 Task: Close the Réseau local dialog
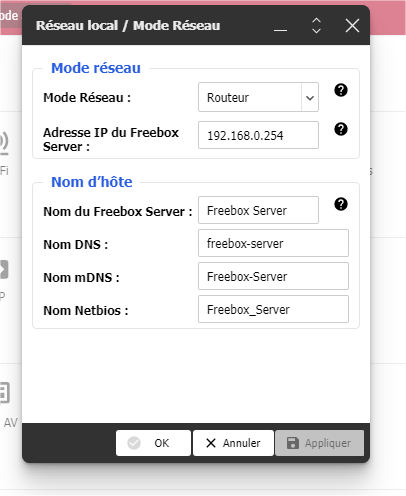352,26
